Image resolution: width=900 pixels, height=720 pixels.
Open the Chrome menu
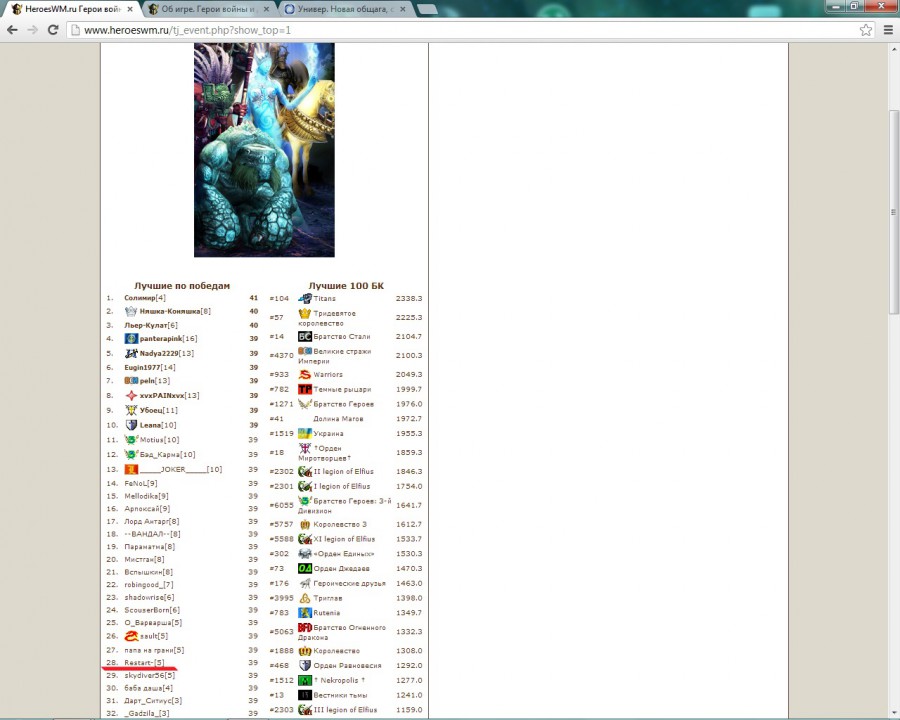click(888, 30)
